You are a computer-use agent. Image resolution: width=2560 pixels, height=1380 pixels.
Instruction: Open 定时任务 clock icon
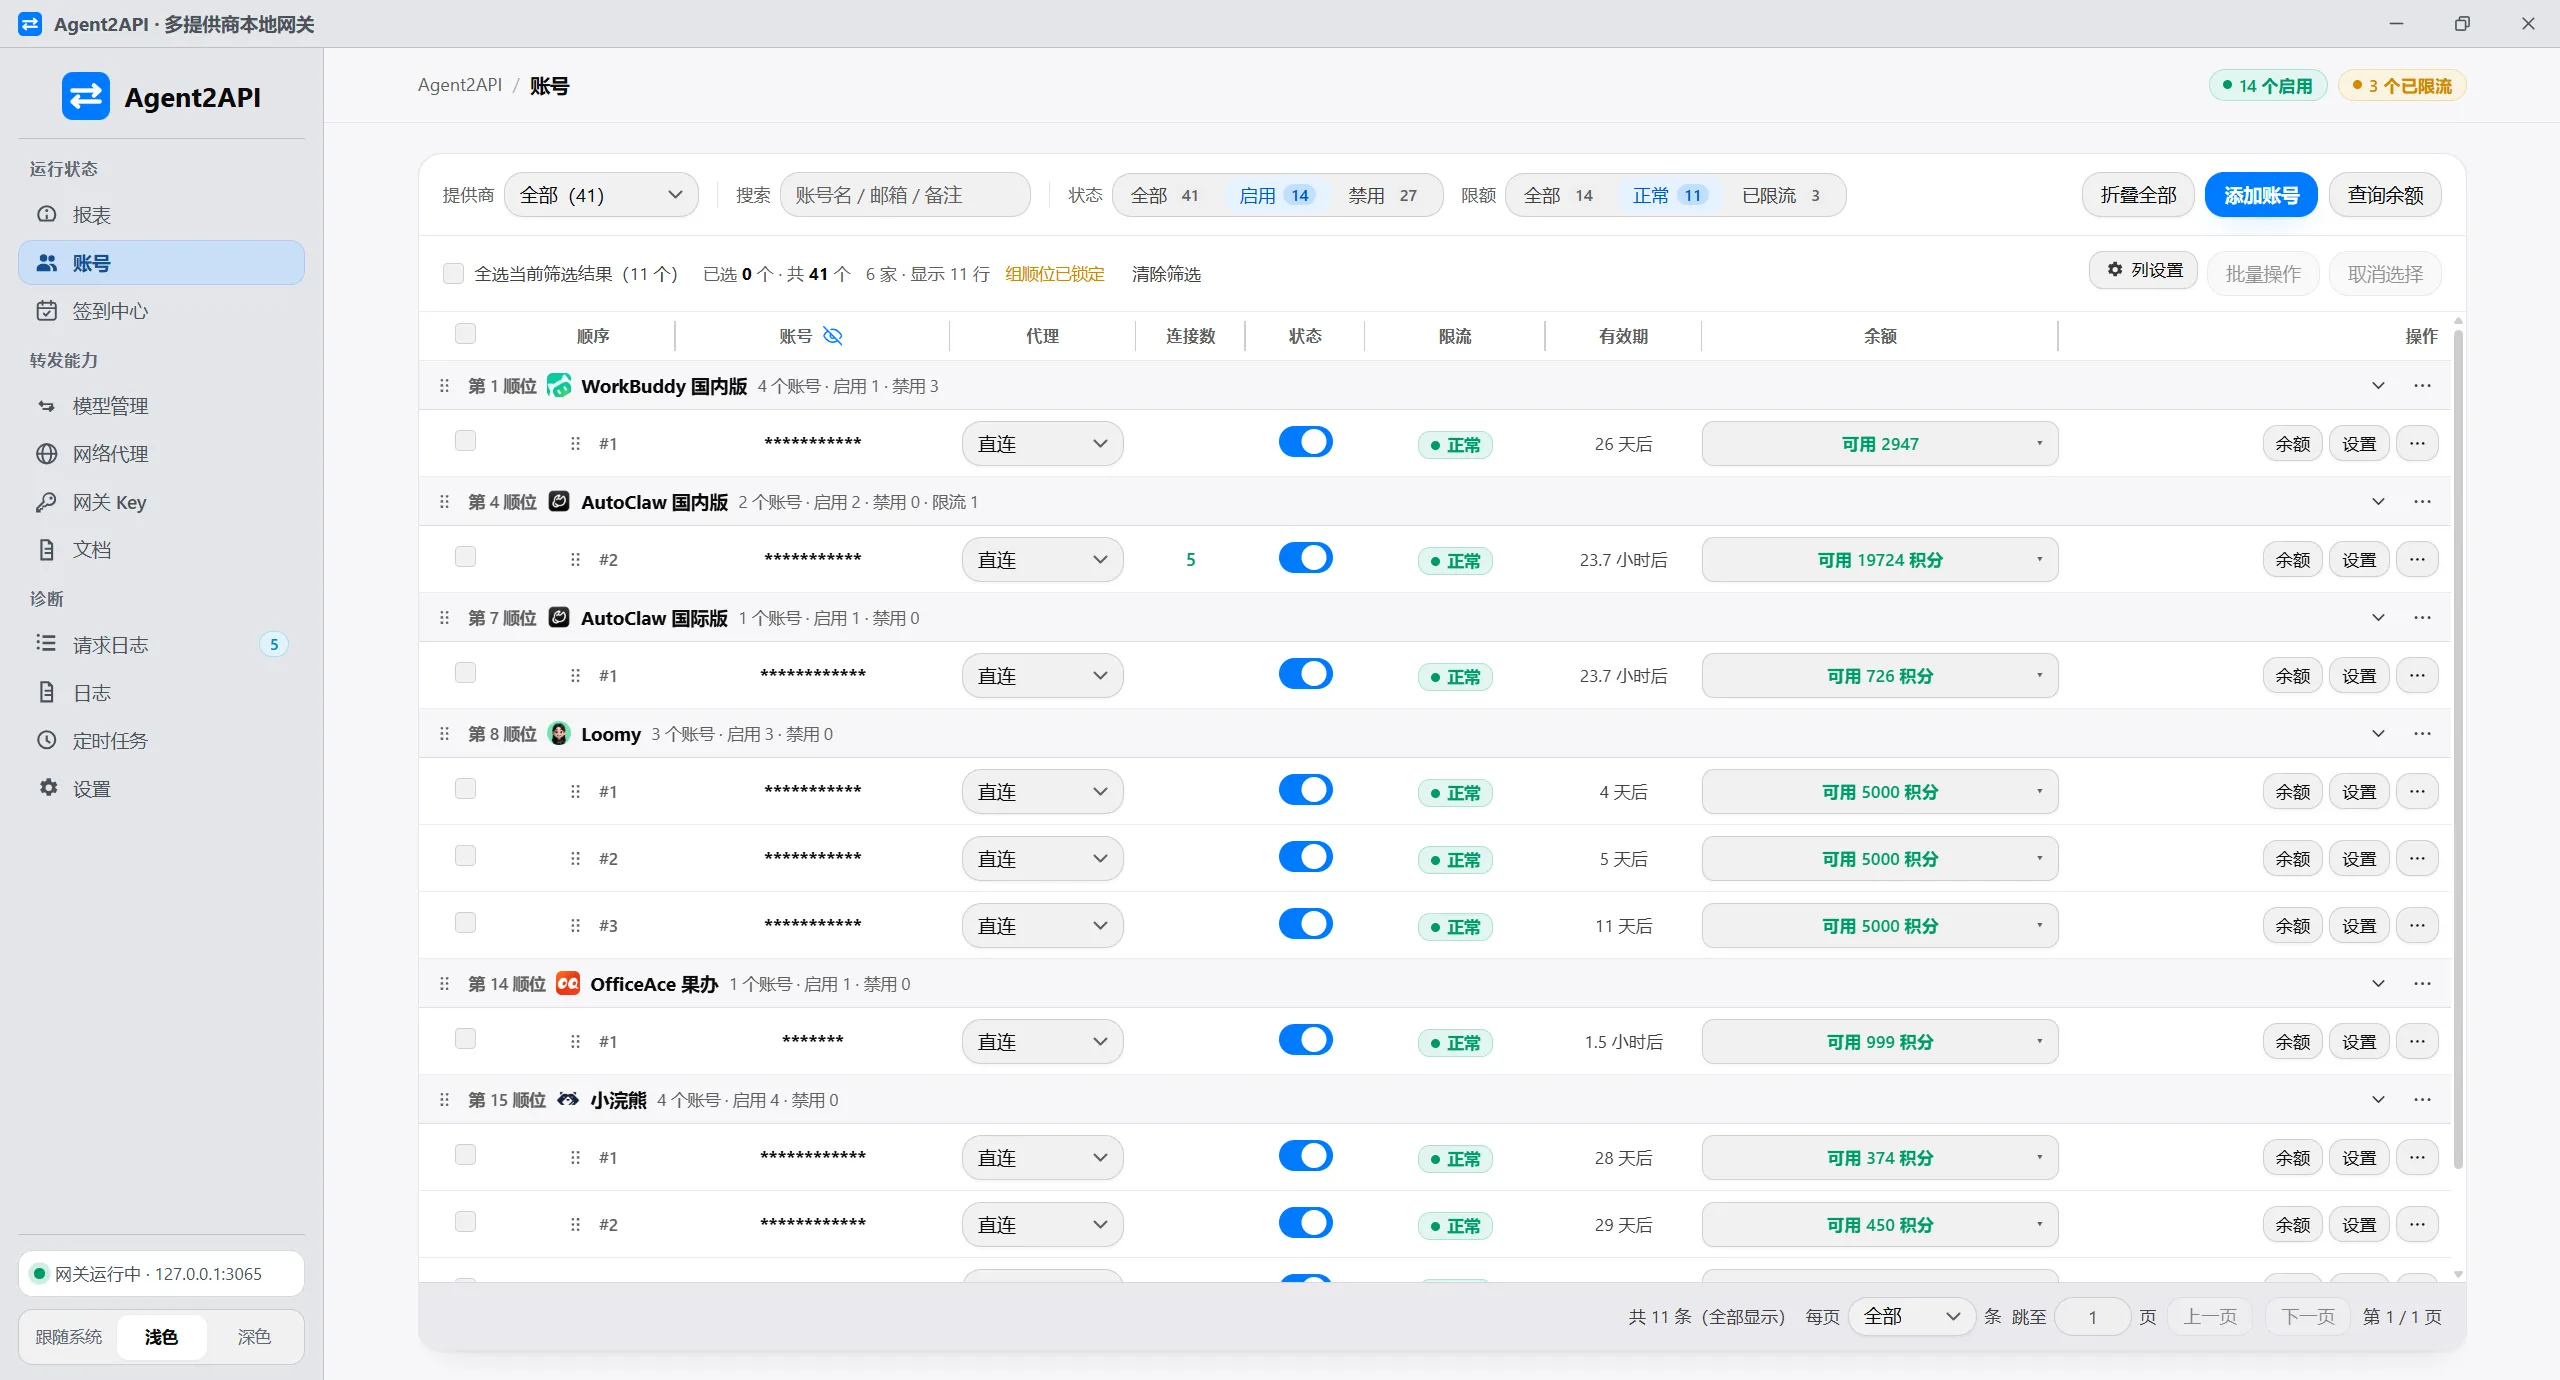click(47, 740)
